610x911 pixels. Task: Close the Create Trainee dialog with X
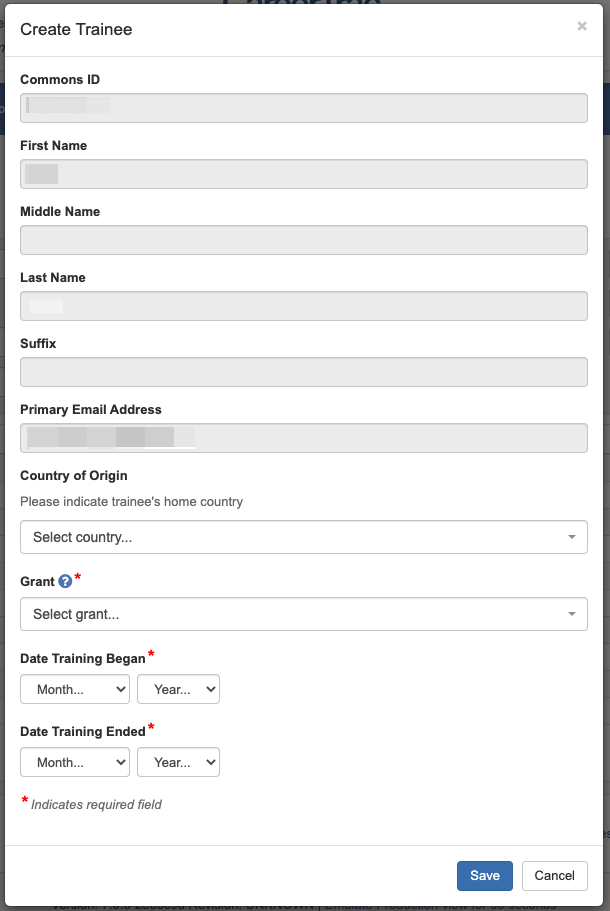[582, 27]
